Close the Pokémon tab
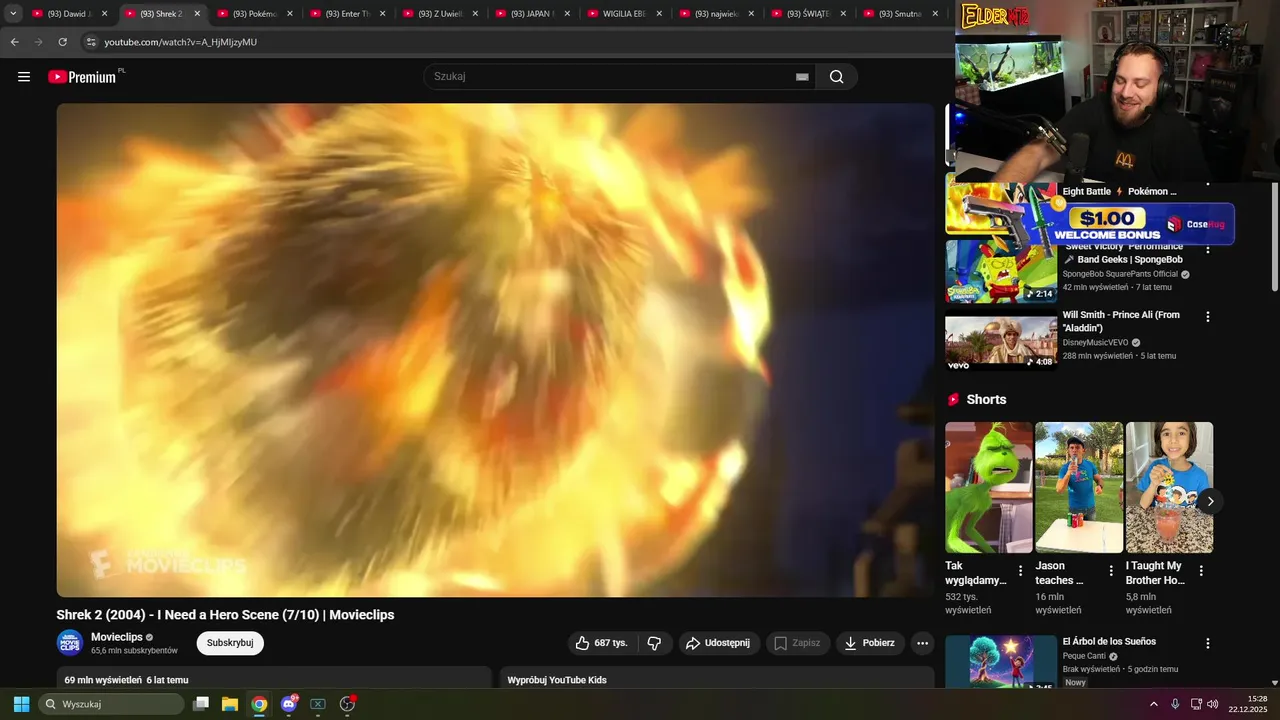The height and width of the screenshot is (720, 1280). [289, 14]
